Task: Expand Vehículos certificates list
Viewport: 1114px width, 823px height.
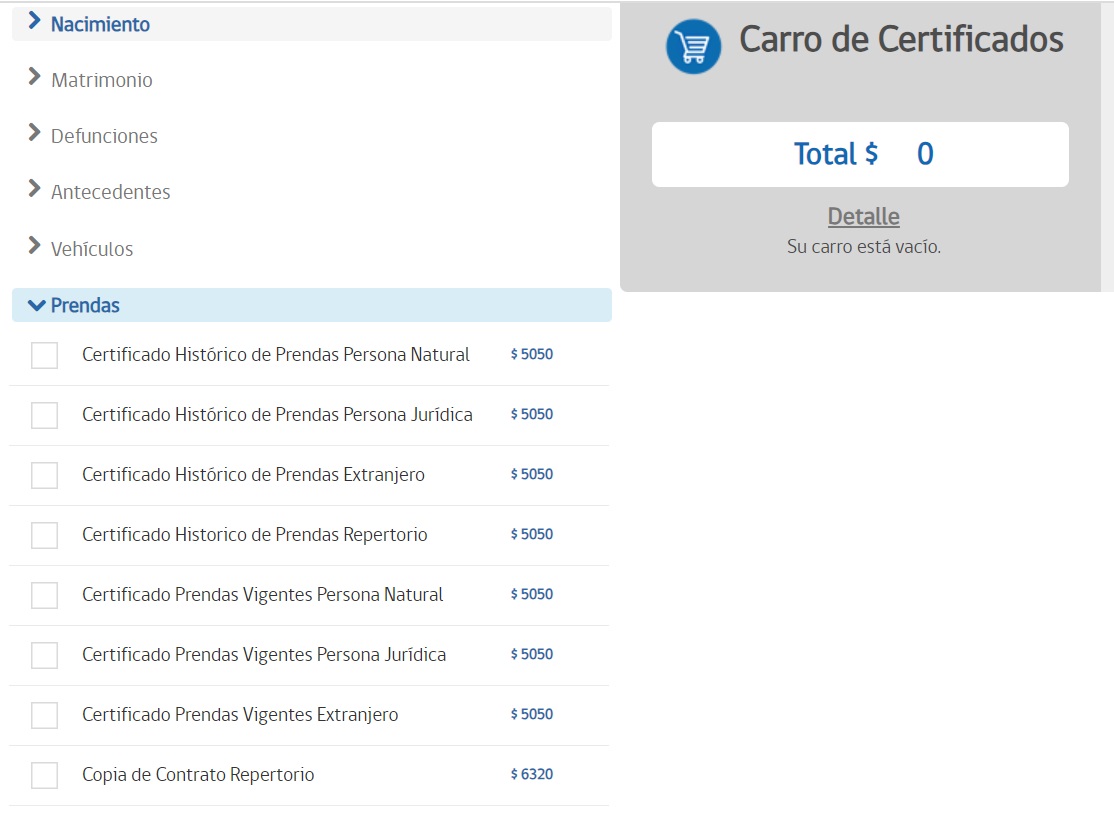Action: (x=92, y=249)
